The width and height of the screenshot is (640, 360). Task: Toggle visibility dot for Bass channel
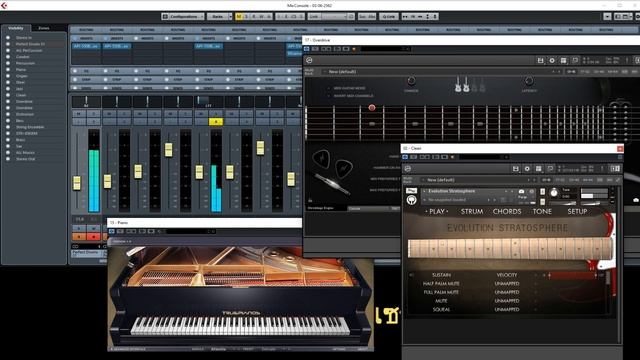(8, 120)
